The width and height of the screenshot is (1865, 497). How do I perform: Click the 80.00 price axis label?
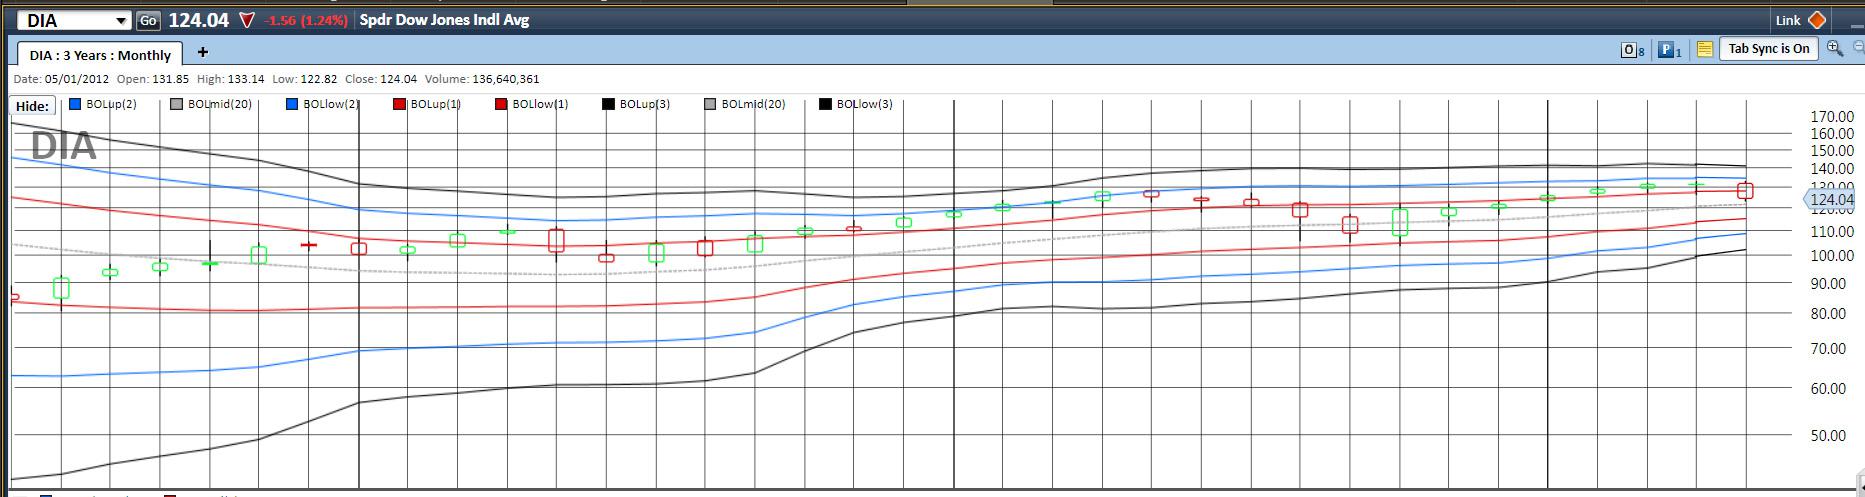[x=1830, y=313]
